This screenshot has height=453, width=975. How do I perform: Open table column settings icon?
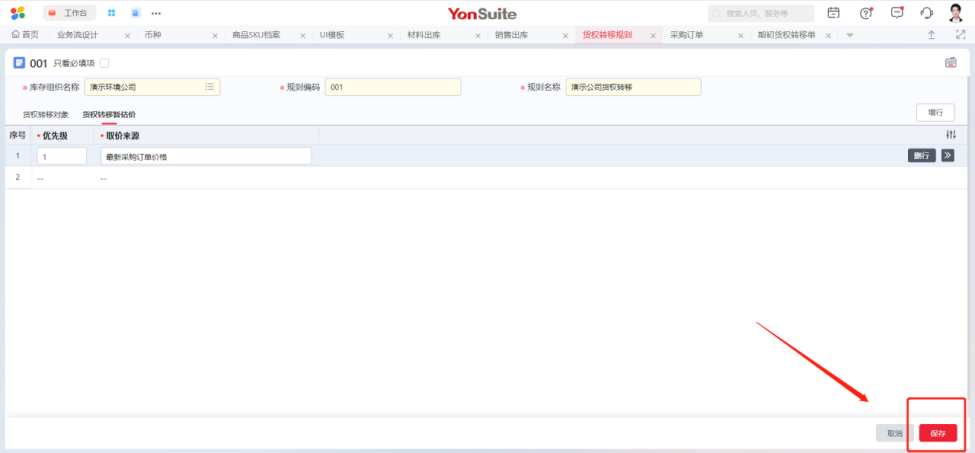click(x=951, y=135)
